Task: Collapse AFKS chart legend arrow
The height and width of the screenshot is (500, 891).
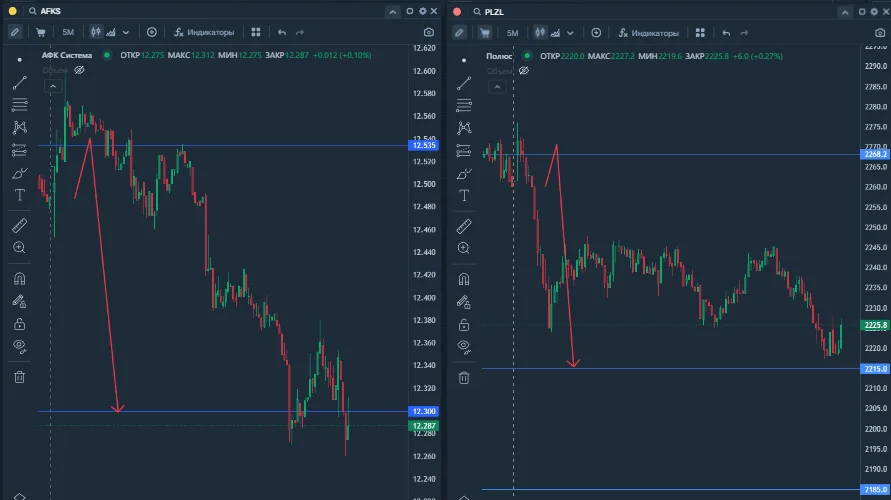Action: [53, 86]
